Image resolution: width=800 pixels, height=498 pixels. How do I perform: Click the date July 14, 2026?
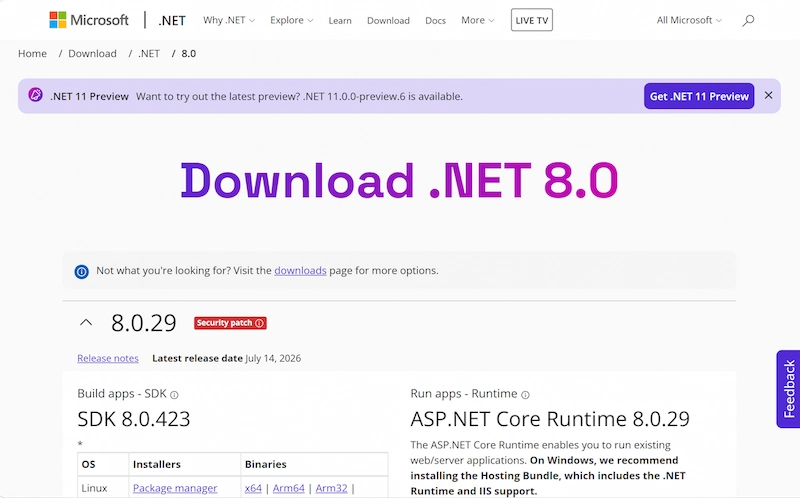[273, 358]
